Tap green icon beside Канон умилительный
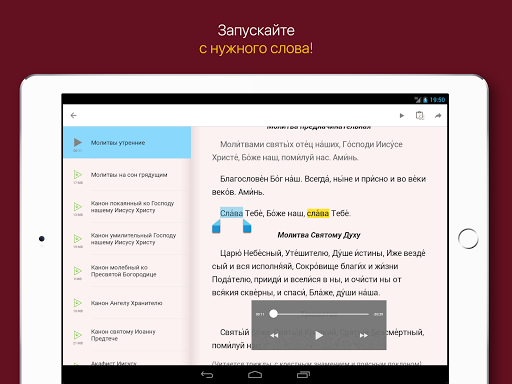 [x=78, y=239]
